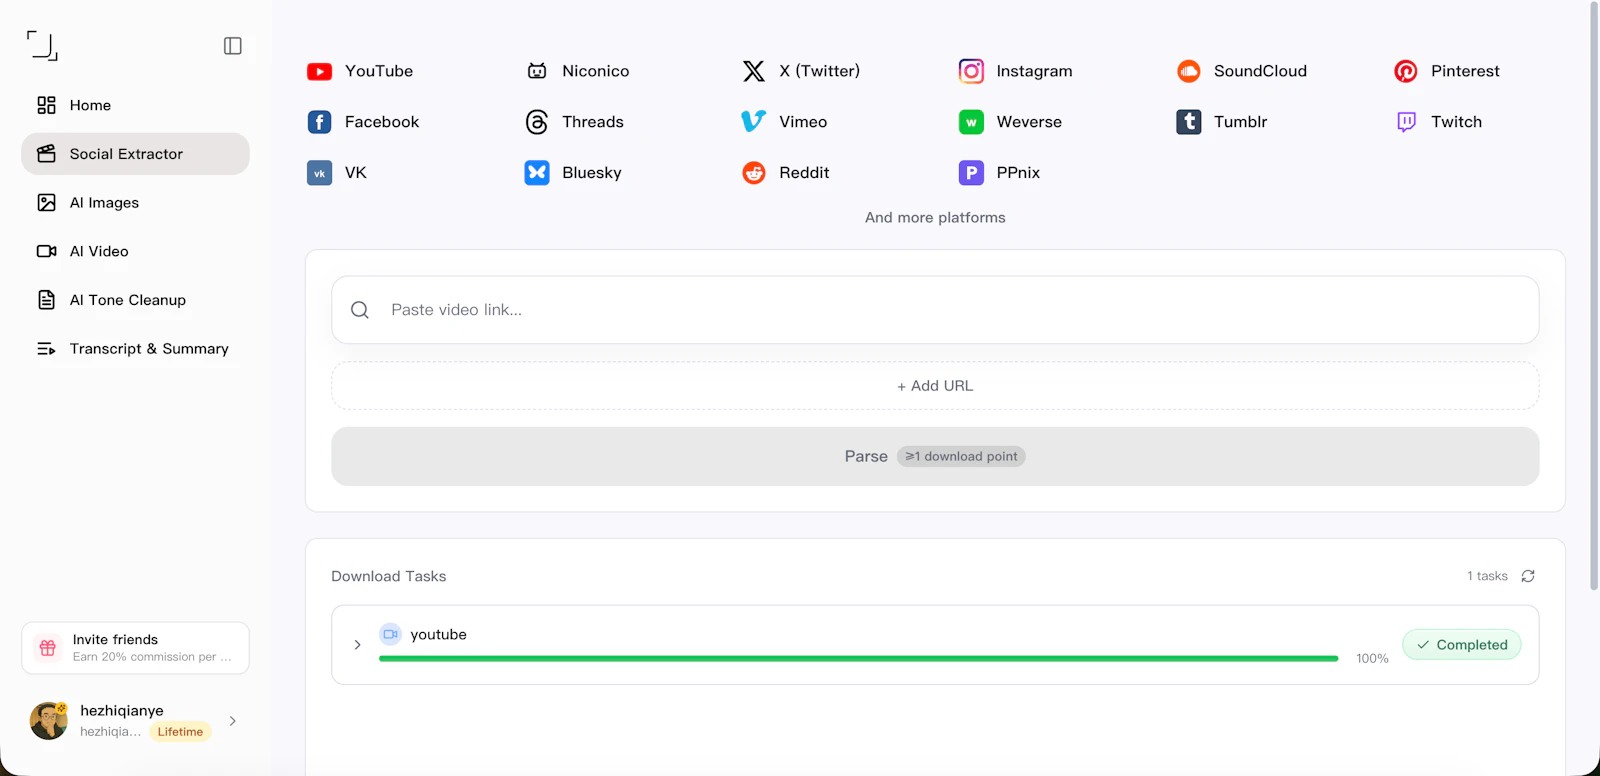Image resolution: width=1600 pixels, height=776 pixels.
Task: Click the PPnix label text
Action: coord(1018,173)
